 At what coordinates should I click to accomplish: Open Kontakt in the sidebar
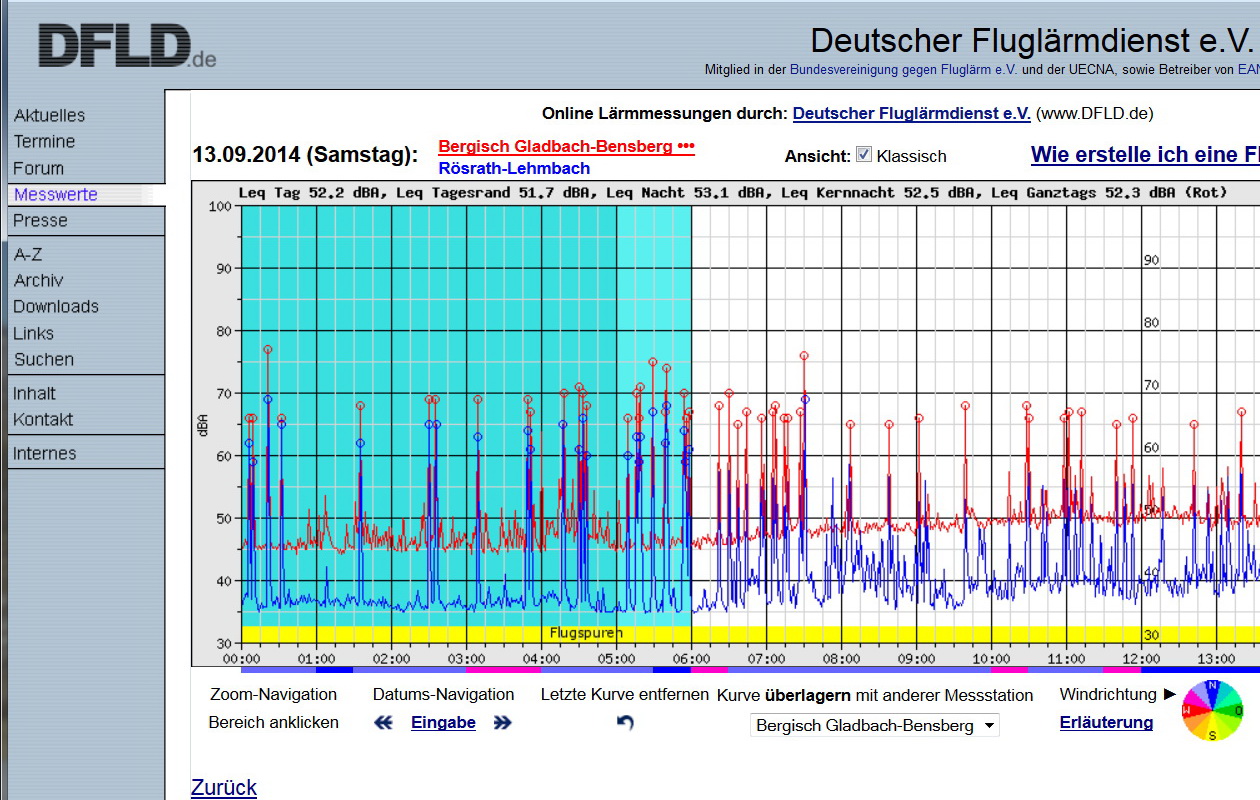43,420
